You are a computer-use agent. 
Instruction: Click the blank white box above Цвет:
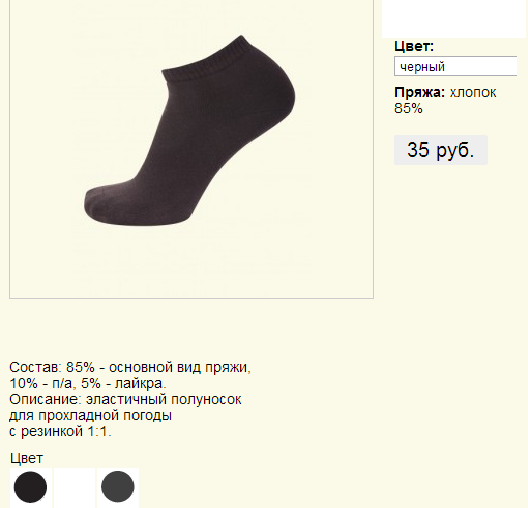point(454,19)
